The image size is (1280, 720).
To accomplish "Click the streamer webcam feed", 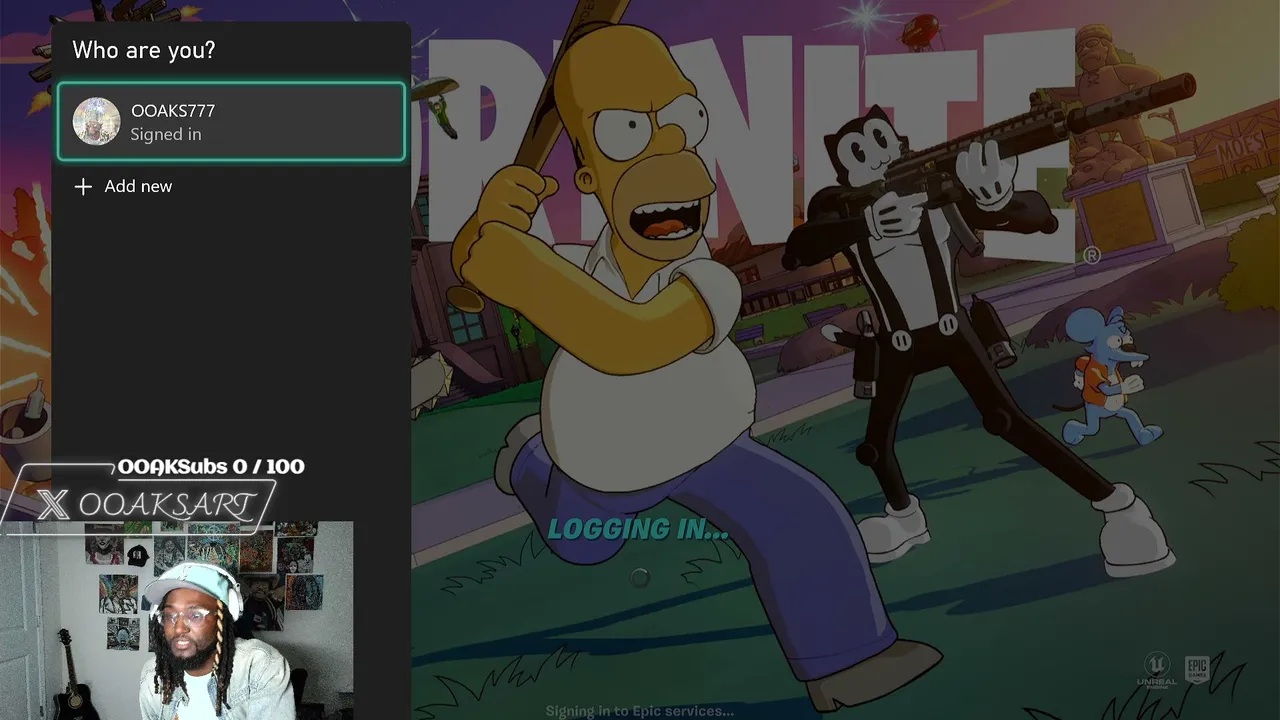I will [176, 620].
